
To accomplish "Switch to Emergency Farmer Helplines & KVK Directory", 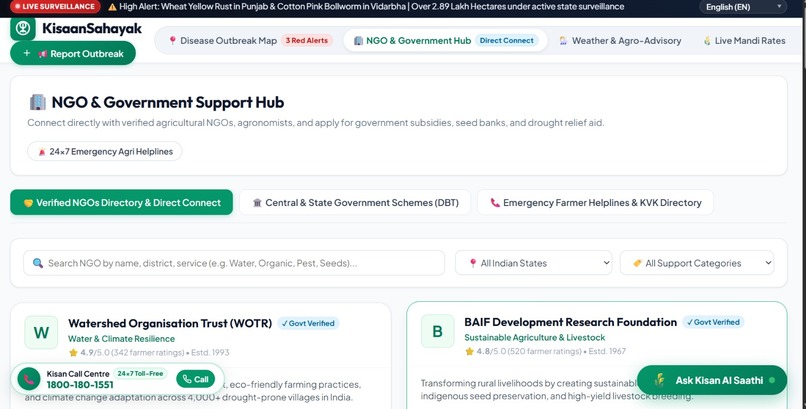I will click(595, 202).
